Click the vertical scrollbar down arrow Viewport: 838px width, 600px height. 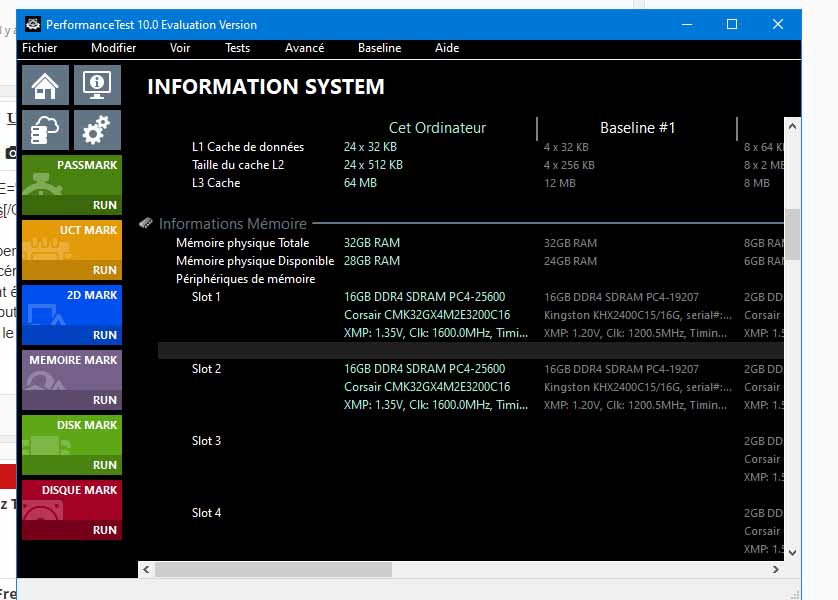pos(792,551)
